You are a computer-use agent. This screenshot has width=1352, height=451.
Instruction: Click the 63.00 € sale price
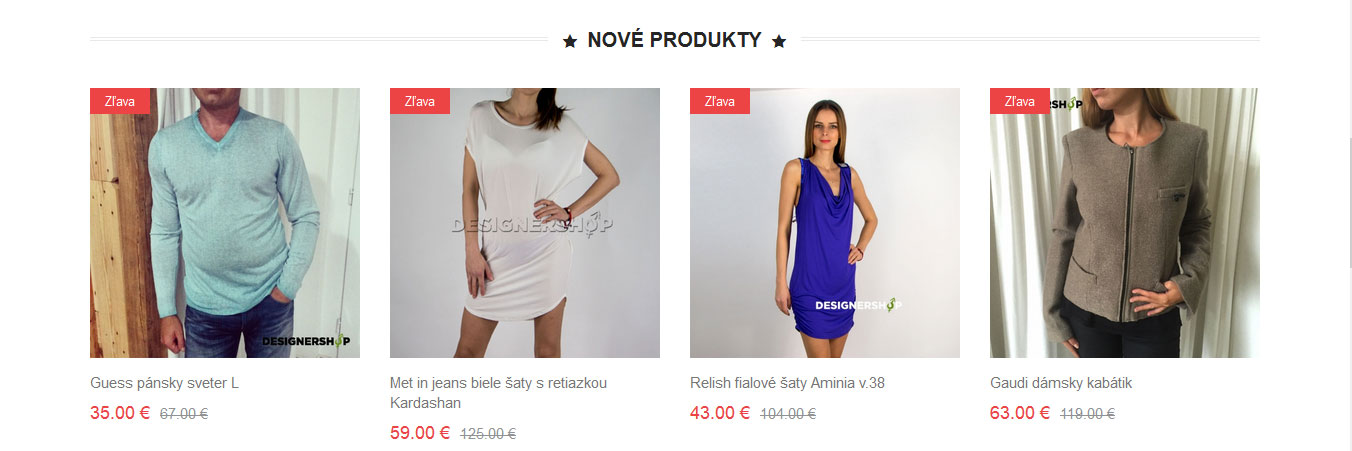[1020, 413]
